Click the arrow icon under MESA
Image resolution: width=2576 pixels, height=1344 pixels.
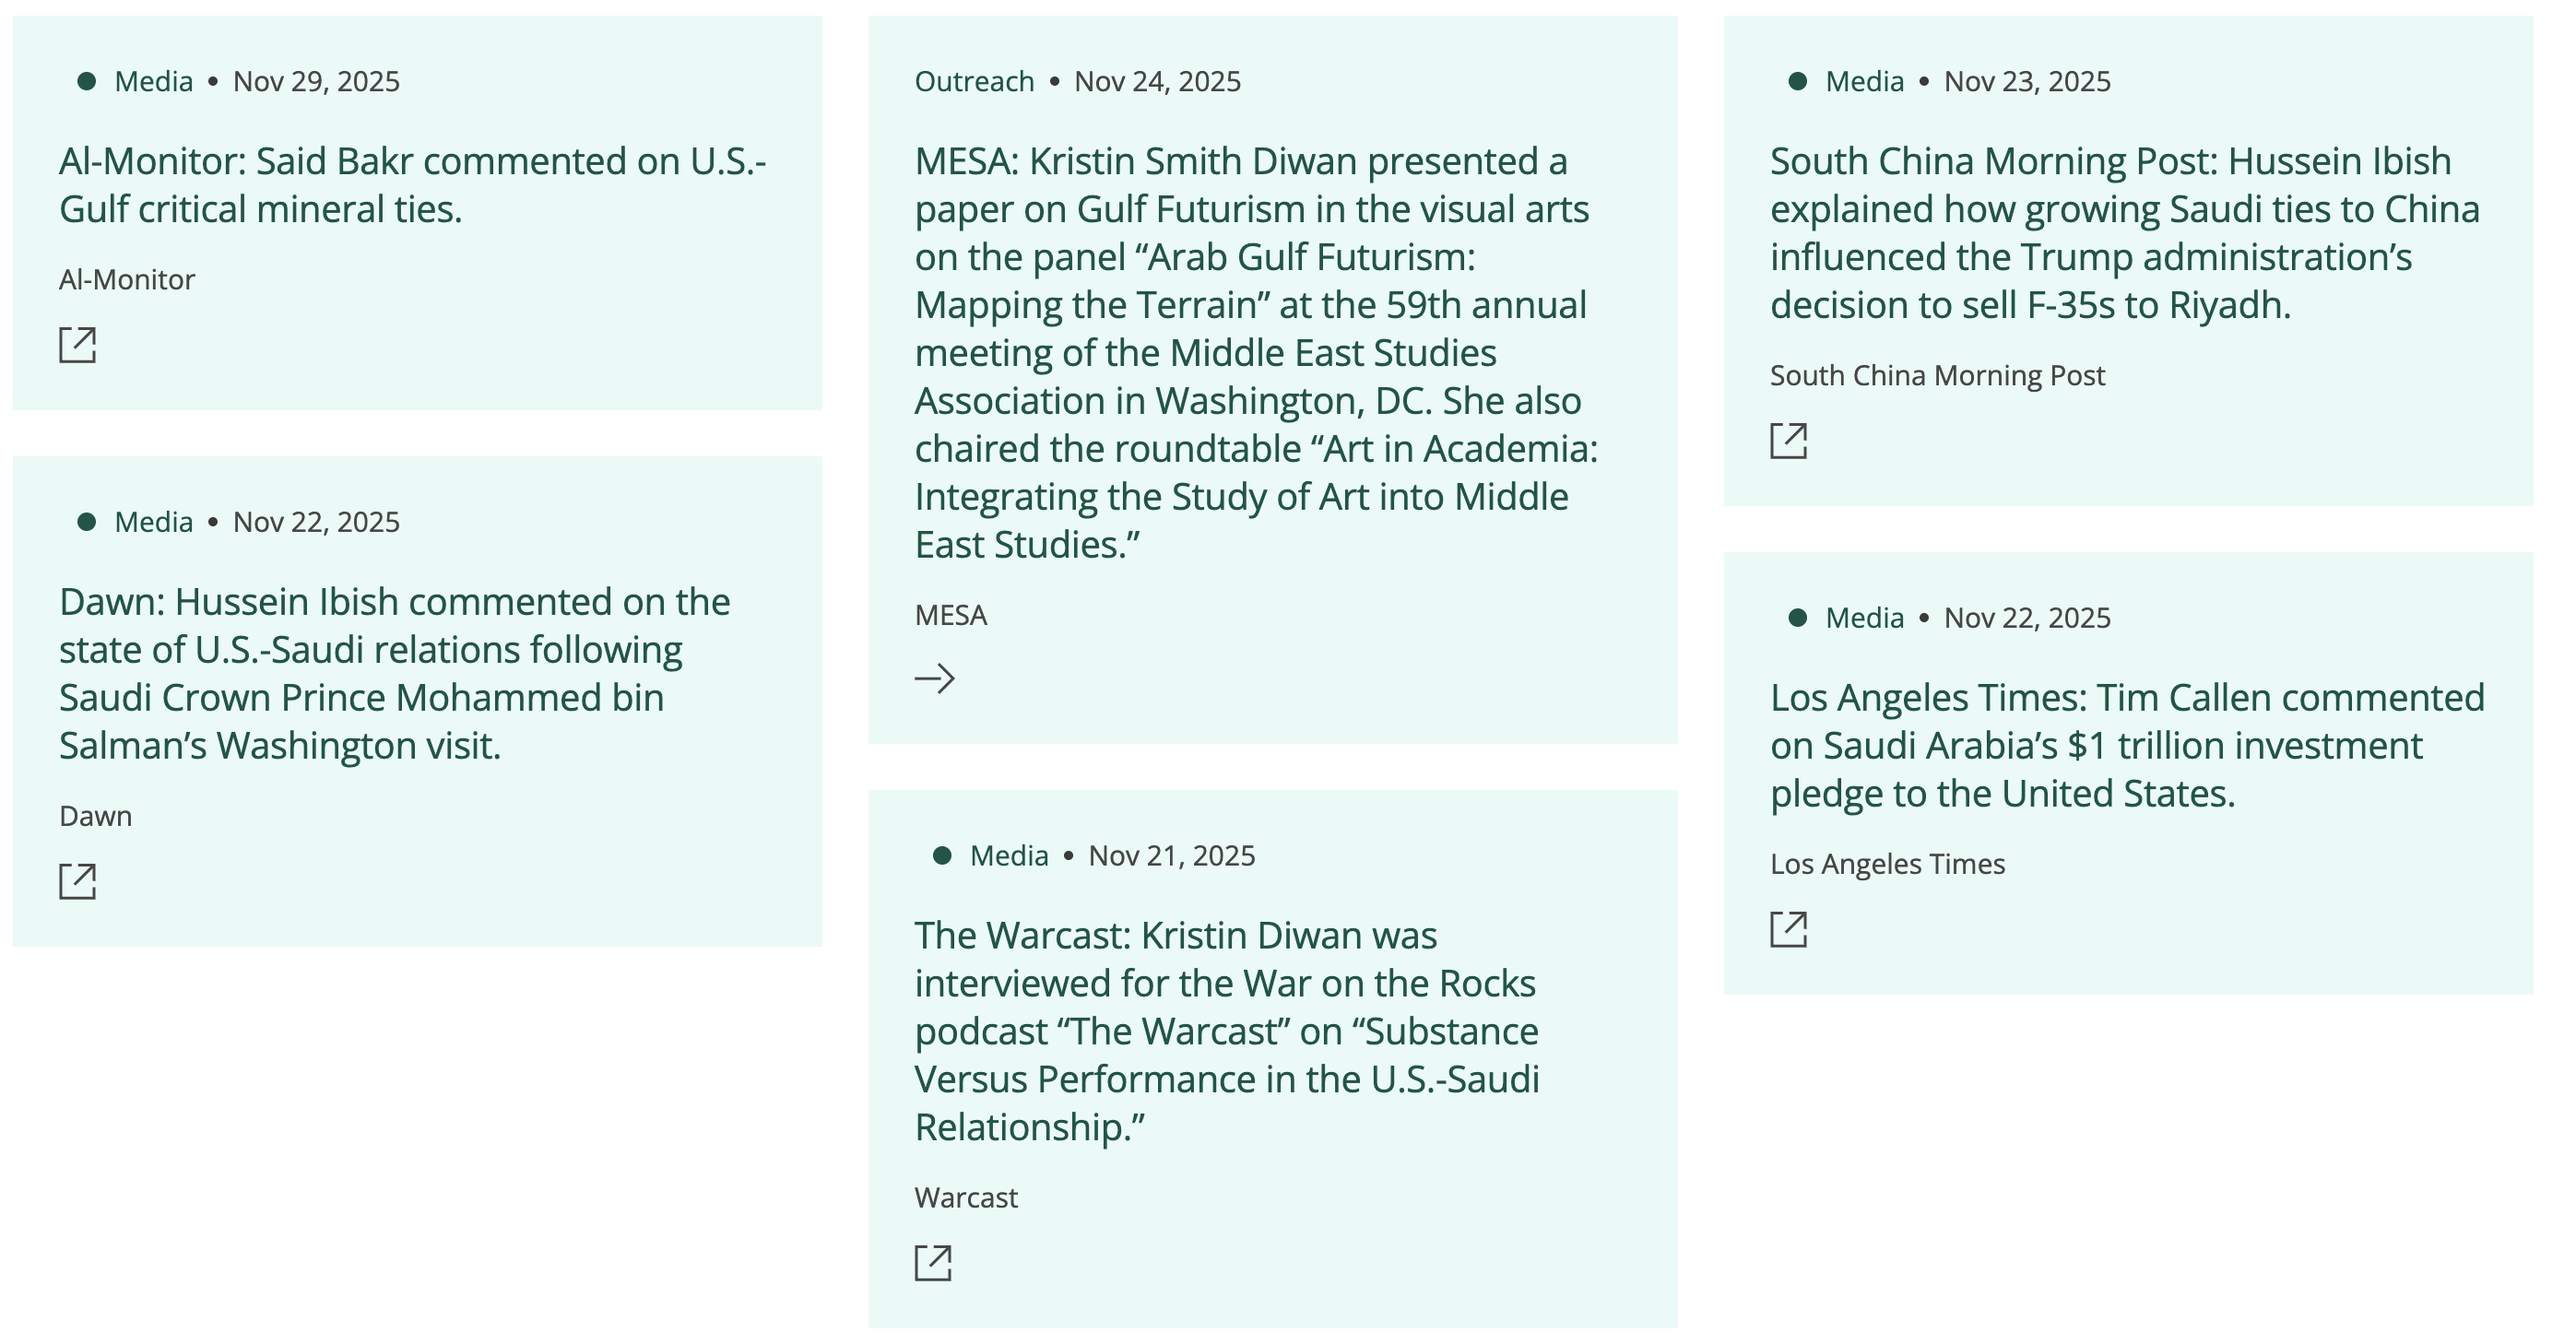click(934, 679)
